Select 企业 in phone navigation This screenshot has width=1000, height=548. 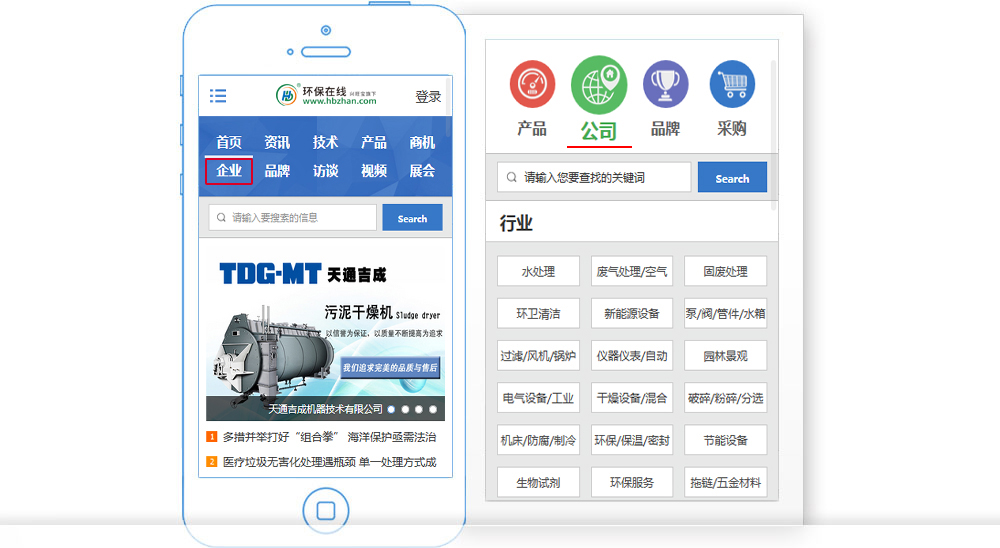click(229, 170)
